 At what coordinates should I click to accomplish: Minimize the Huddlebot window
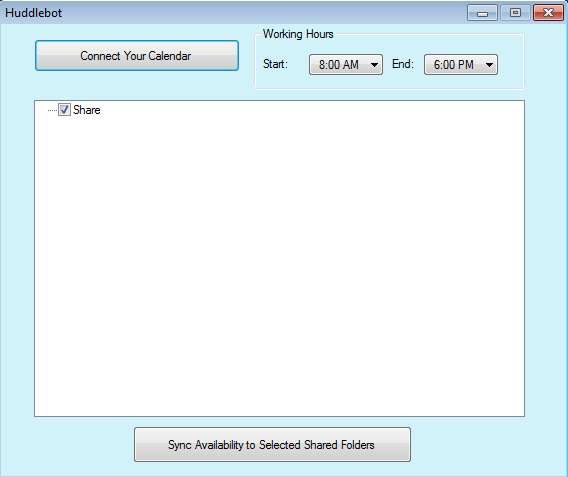(x=482, y=13)
